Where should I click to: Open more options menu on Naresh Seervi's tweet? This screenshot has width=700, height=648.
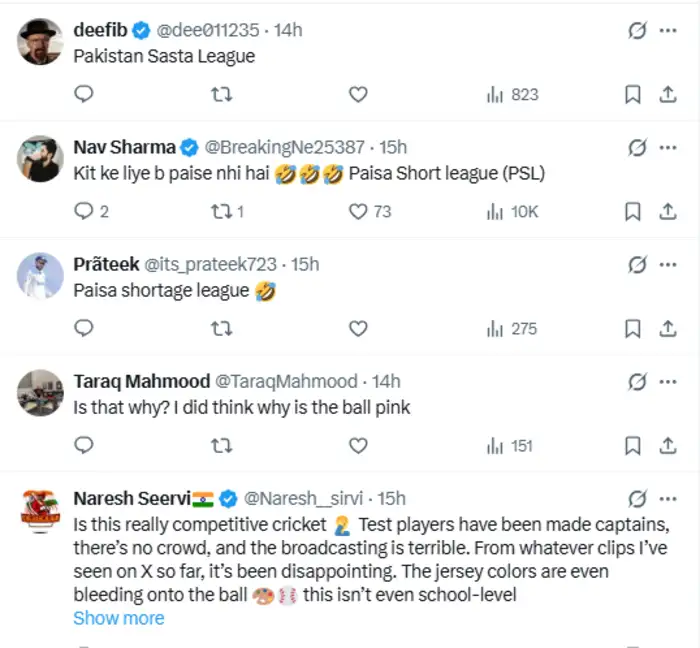pyautogui.click(x=667, y=498)
